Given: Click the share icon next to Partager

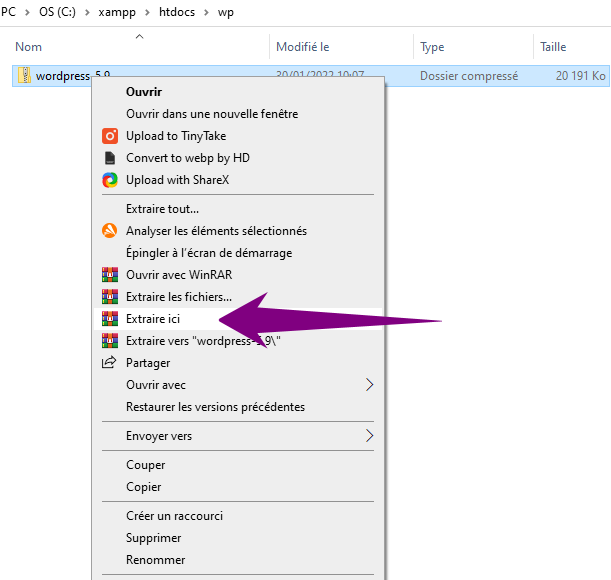Looking at the screenshot, I should pos(110,363).
